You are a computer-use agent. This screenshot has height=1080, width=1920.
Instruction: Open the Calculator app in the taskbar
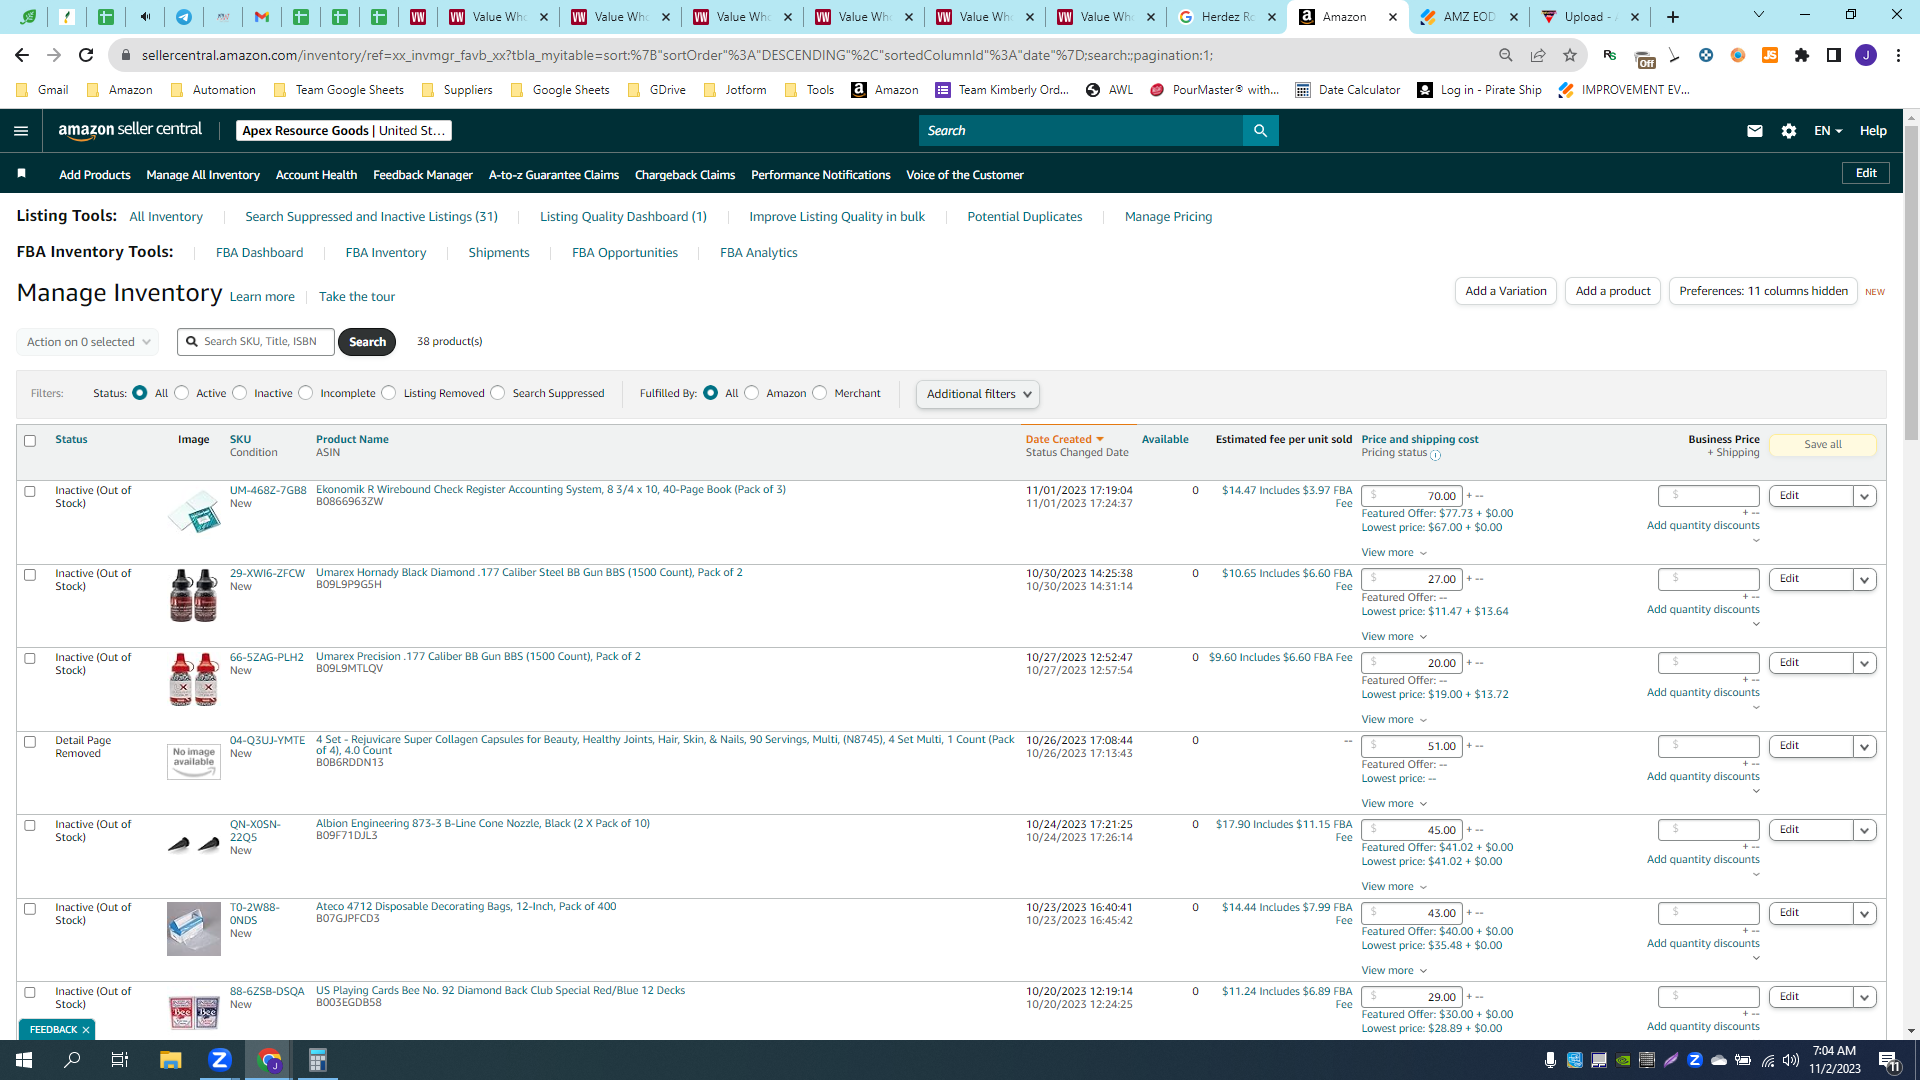coord(318,1060)
